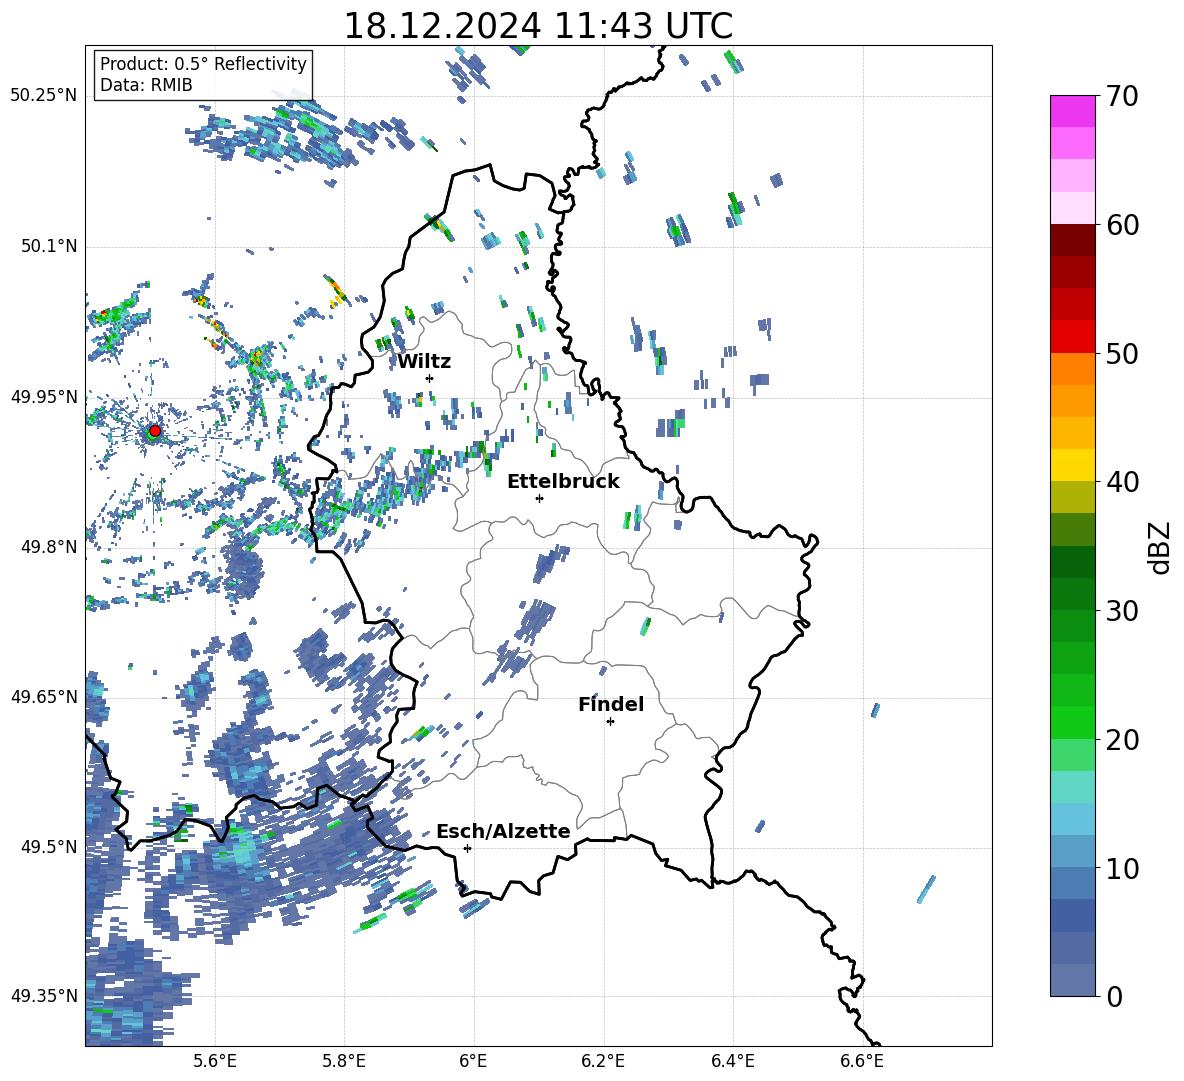Click the 50 tick on the colorbar
Screen dimensions: 1184x1081
click(x=1121, y=353)
